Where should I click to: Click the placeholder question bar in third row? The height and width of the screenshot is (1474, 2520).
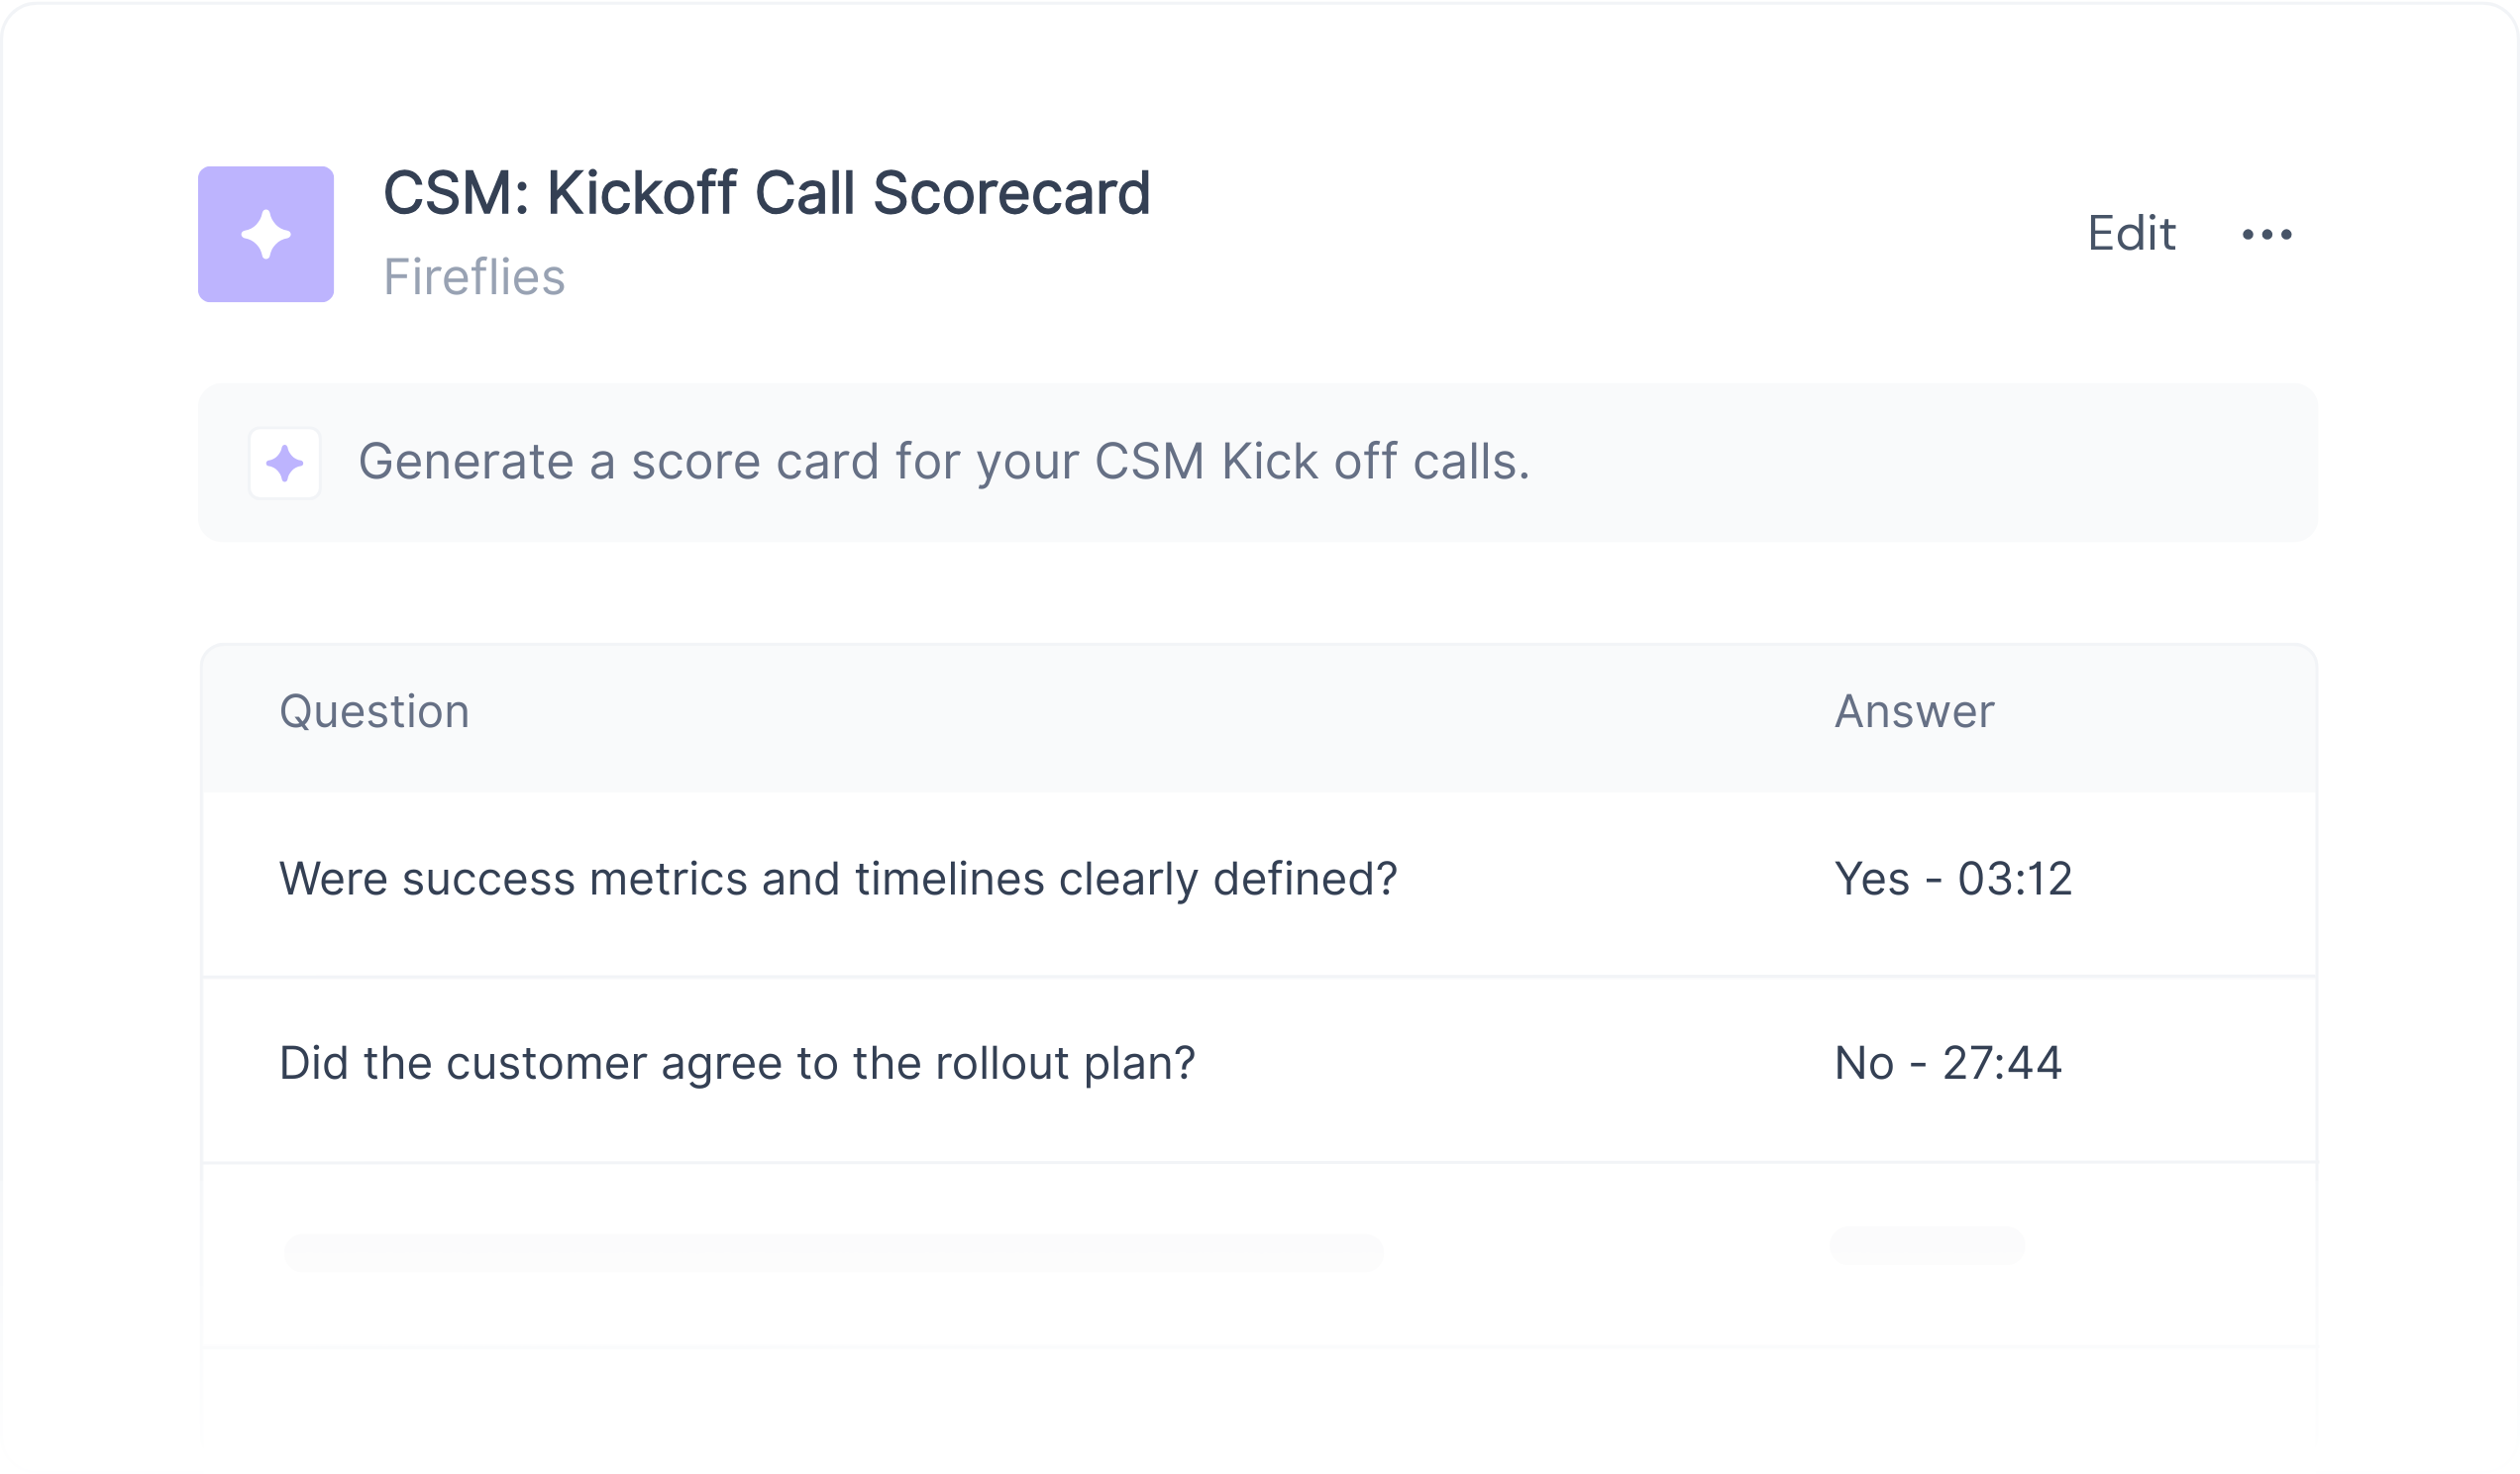click(833, 1253)
